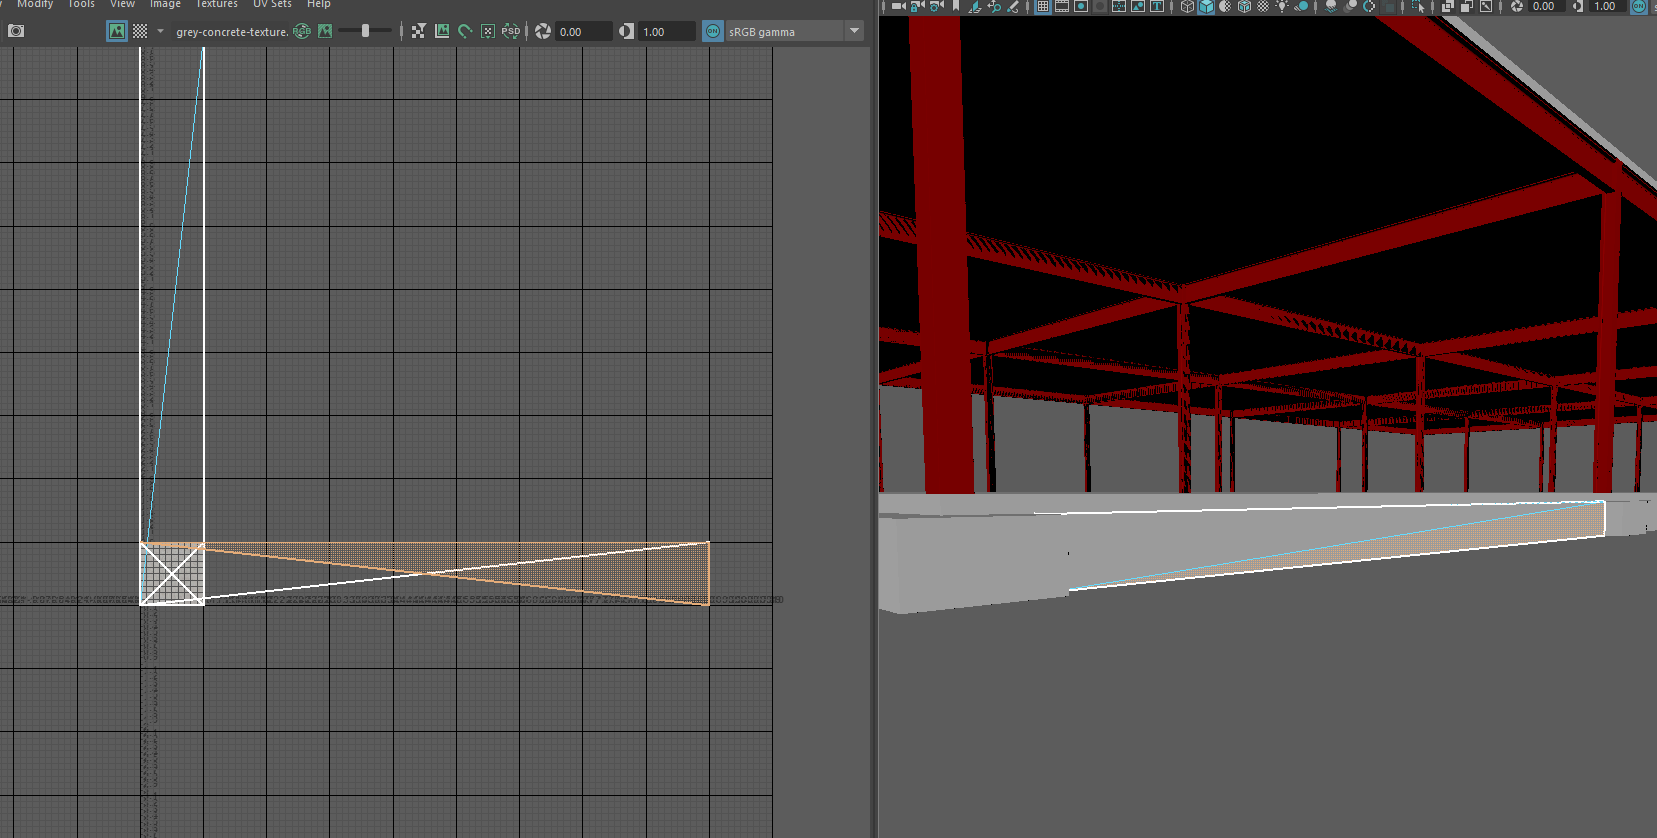Click the grey-concrete-texture name field
1657x838 pixels.
coord(231,32)
